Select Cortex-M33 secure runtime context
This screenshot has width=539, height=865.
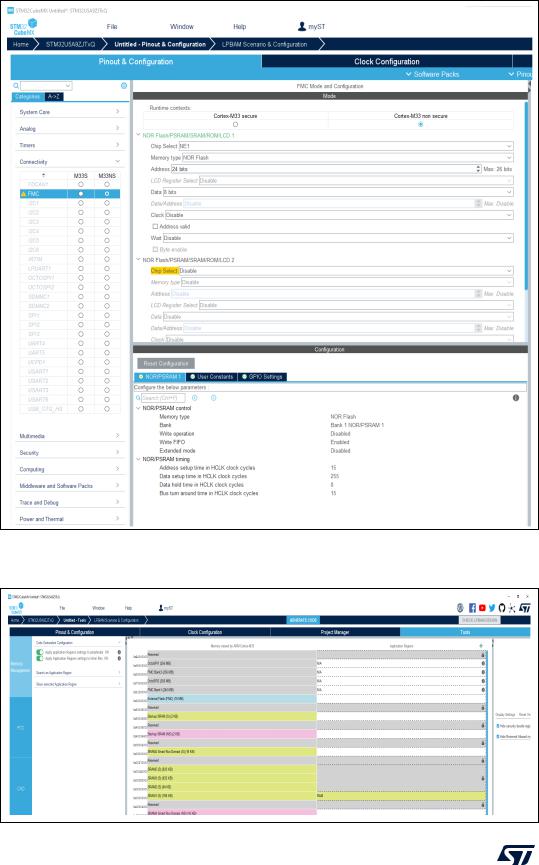pyautogui.click(x=236, y=125)
